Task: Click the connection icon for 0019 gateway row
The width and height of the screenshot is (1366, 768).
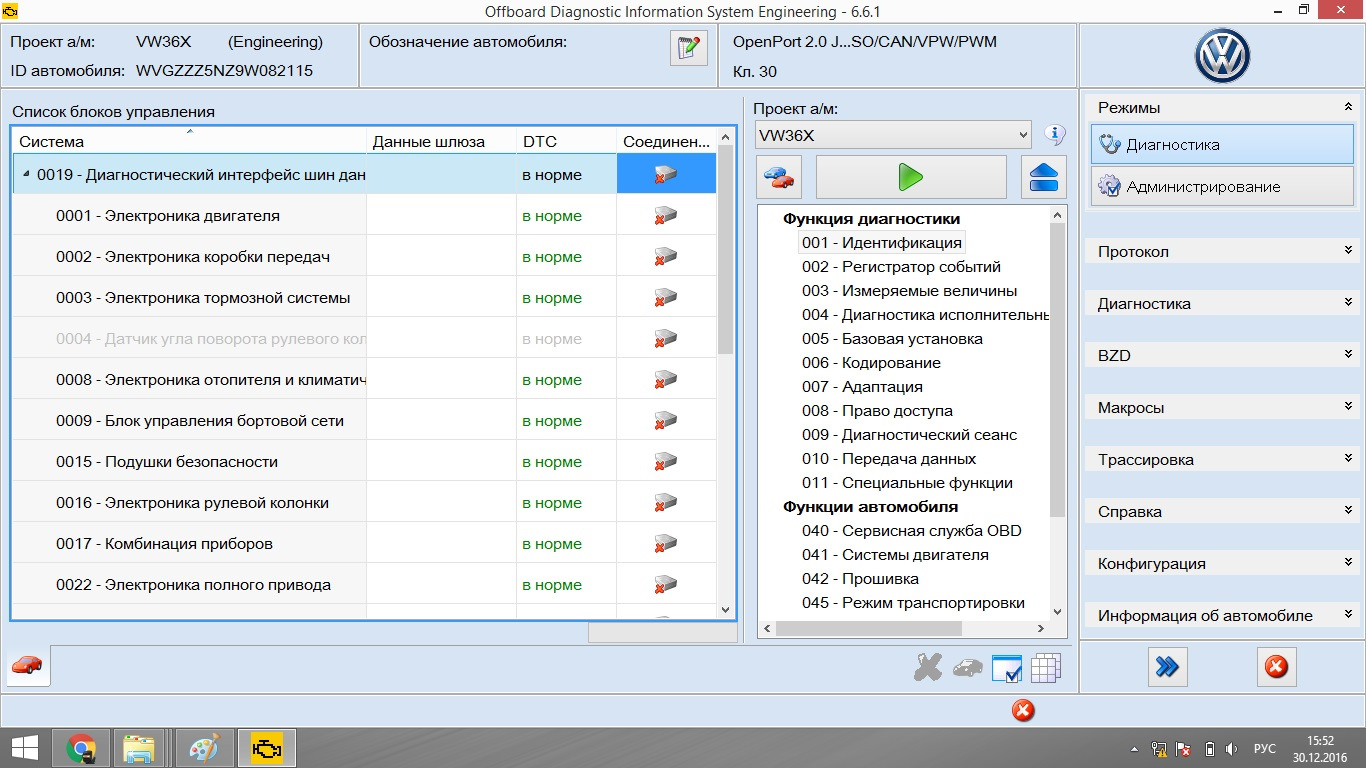Action: point(666,175)
